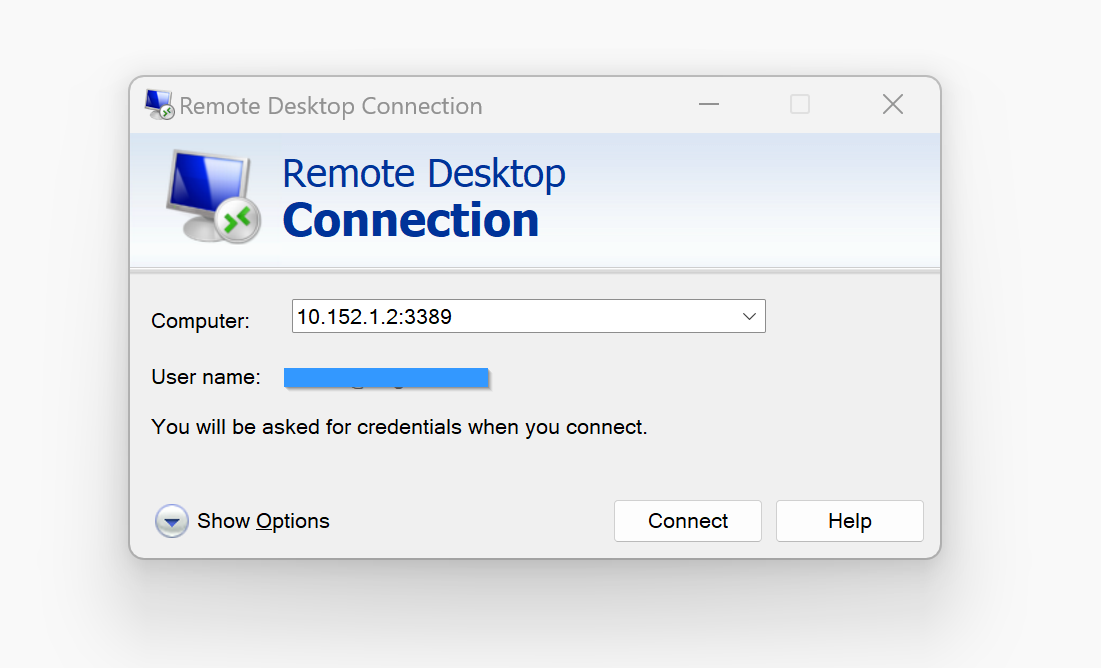Open Help
This screenshot has height=668, width=1101.
pos(849,520)
